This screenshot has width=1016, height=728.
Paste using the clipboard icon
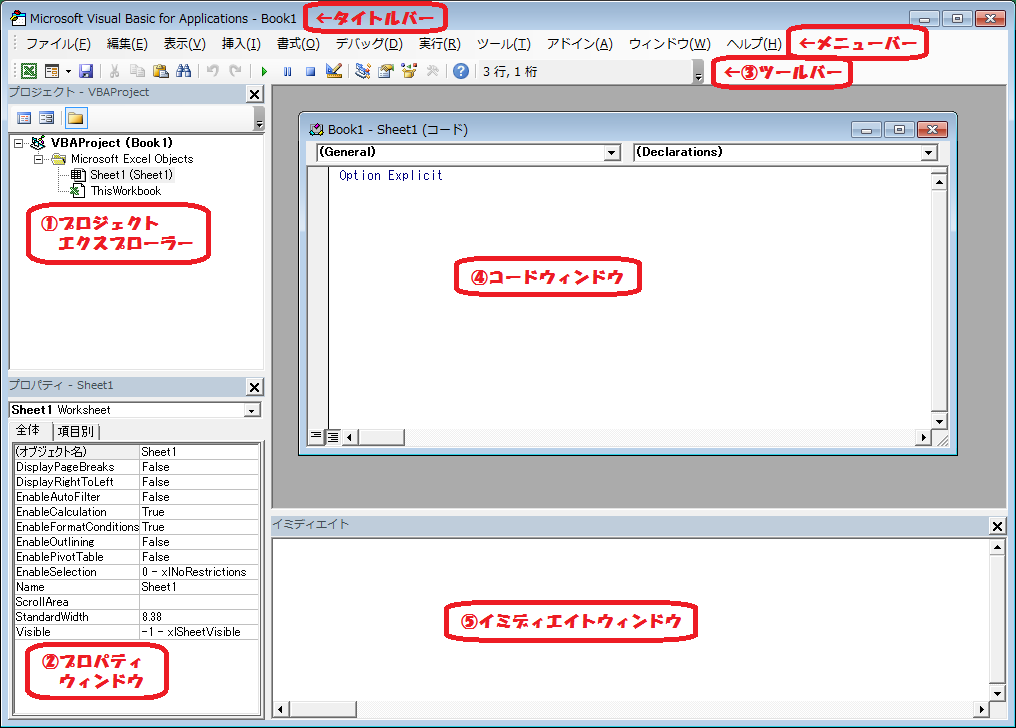point(161,71)
